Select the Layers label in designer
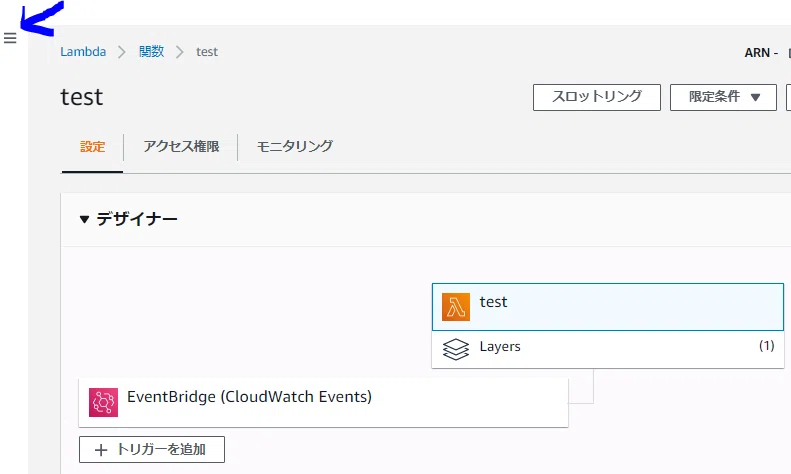Image resolution: width=791 pixels, height=474 pixels. [500, 346]
